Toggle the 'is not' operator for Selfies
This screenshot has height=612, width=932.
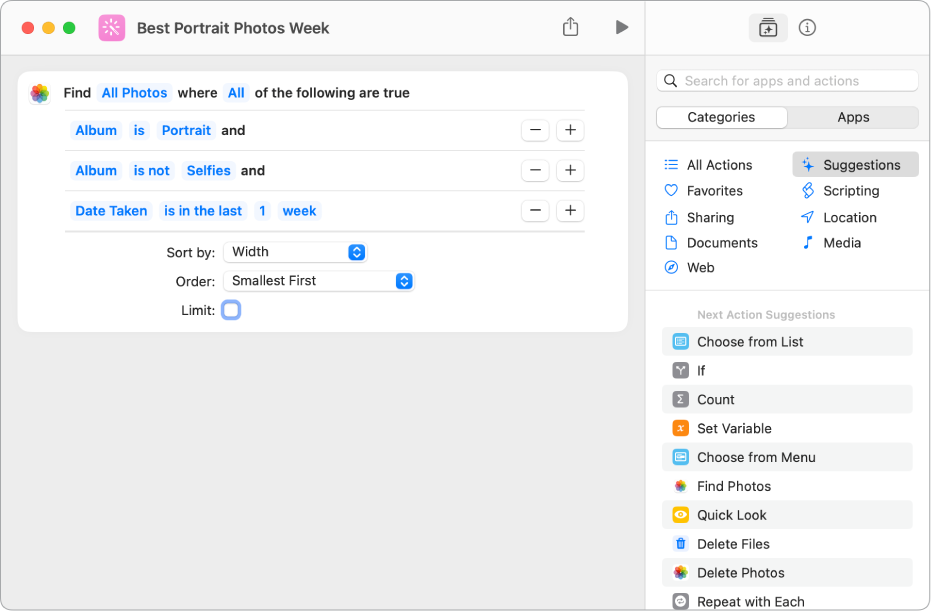tap(152, 171)
